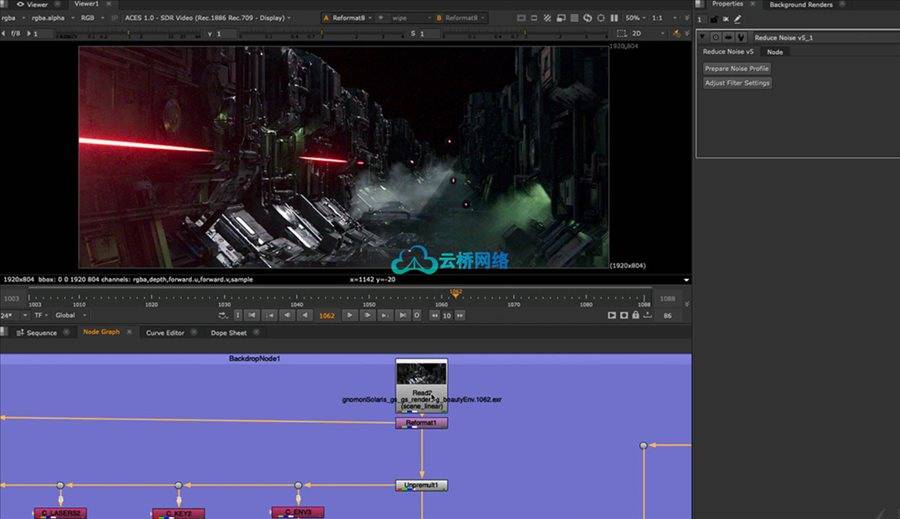The width and height of the screenshot is (900, 519).
Task: Pause the viewer update button
Action: (615, 17)
